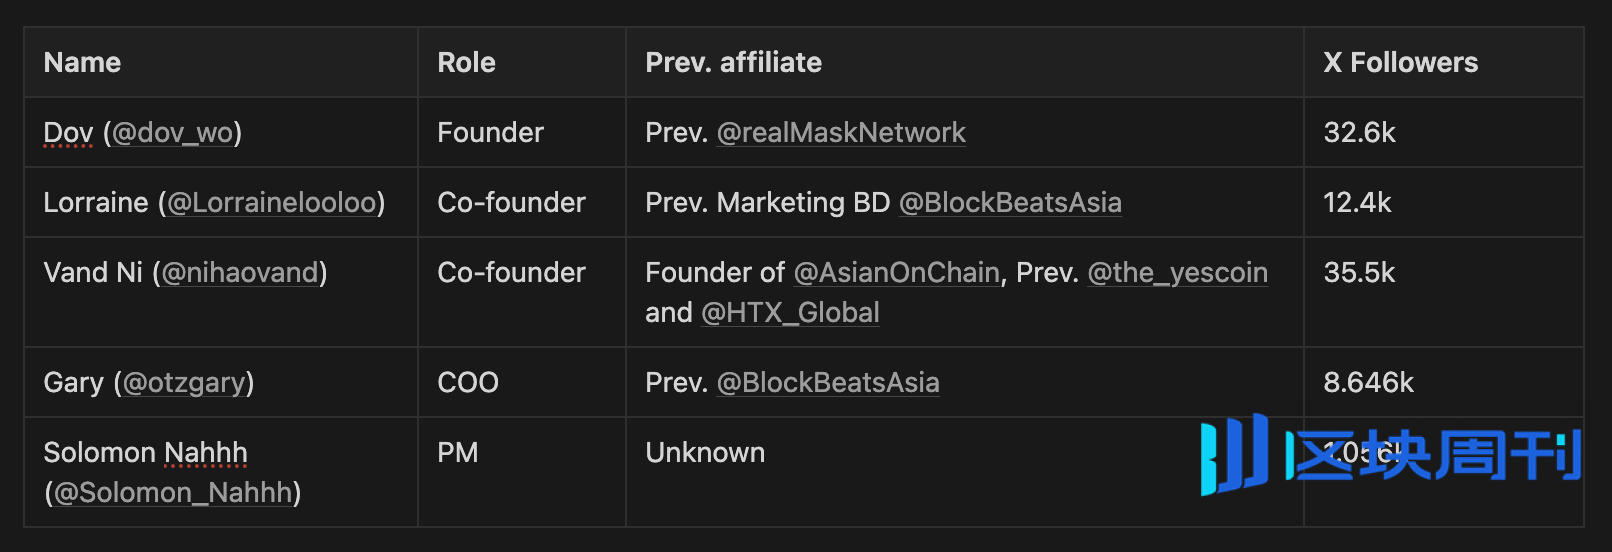
Task: Select the Unknown affiliate cell
Action: click(x=965, y=472)
